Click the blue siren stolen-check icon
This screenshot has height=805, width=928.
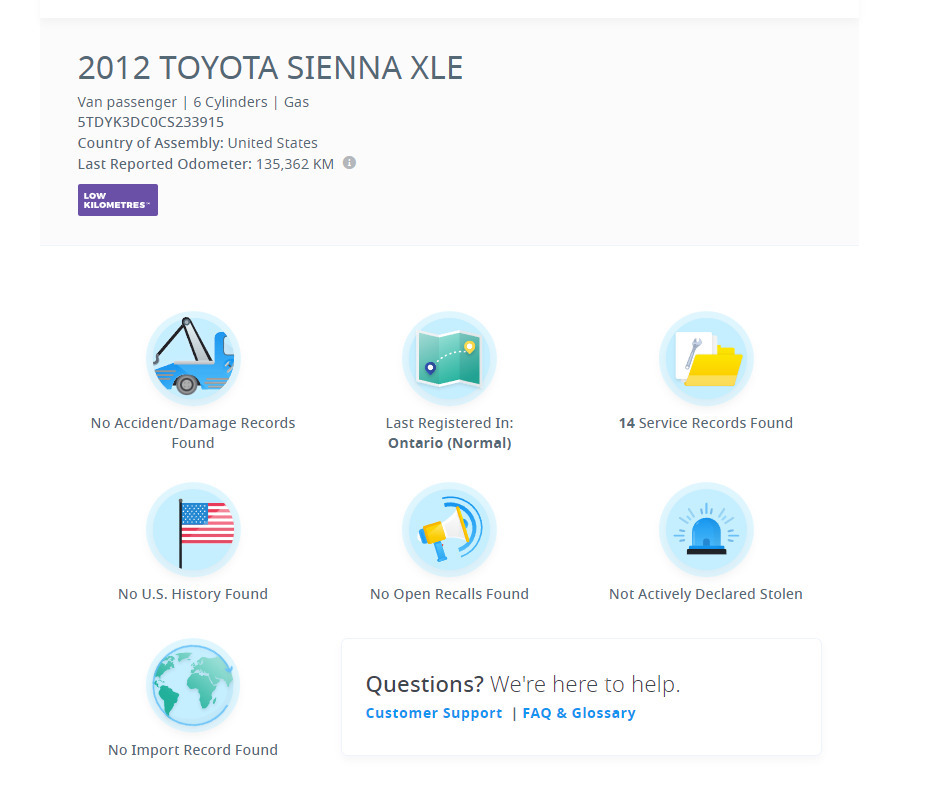click(x=706, y=529)
